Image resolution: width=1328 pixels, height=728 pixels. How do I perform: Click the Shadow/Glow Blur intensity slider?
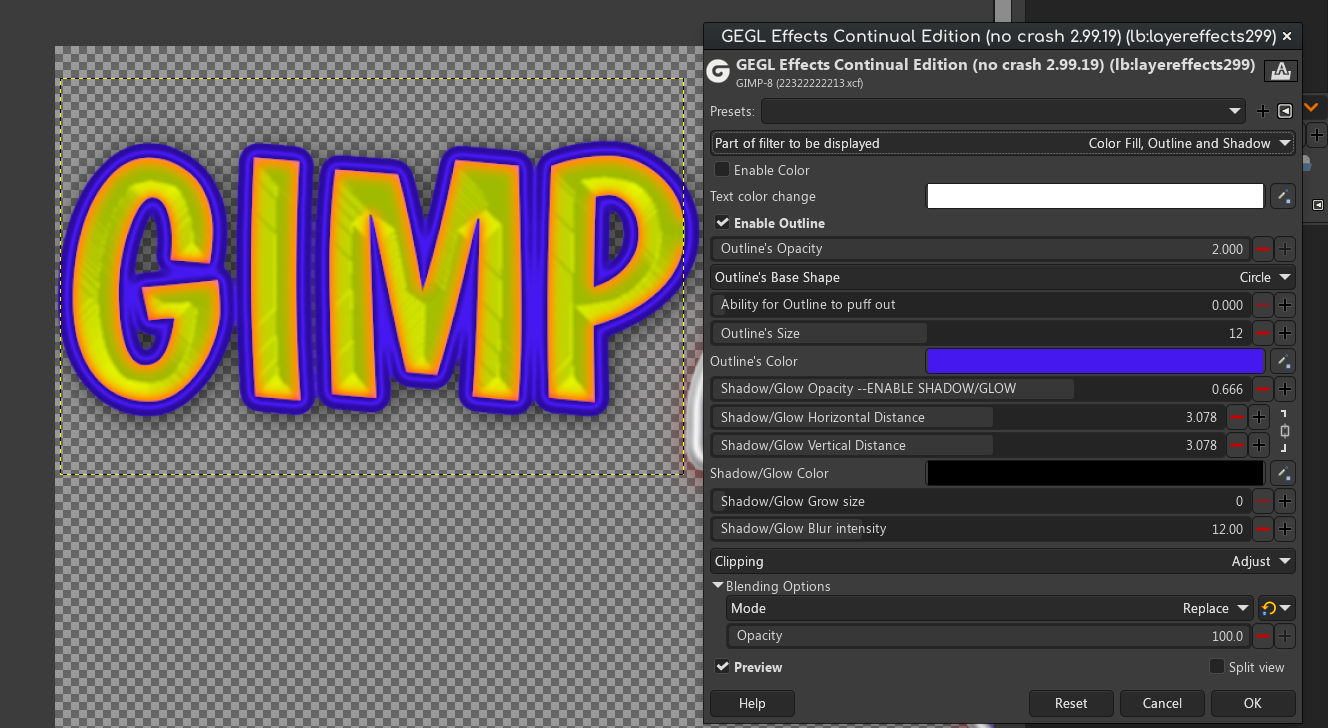click(x=980, y=529)
